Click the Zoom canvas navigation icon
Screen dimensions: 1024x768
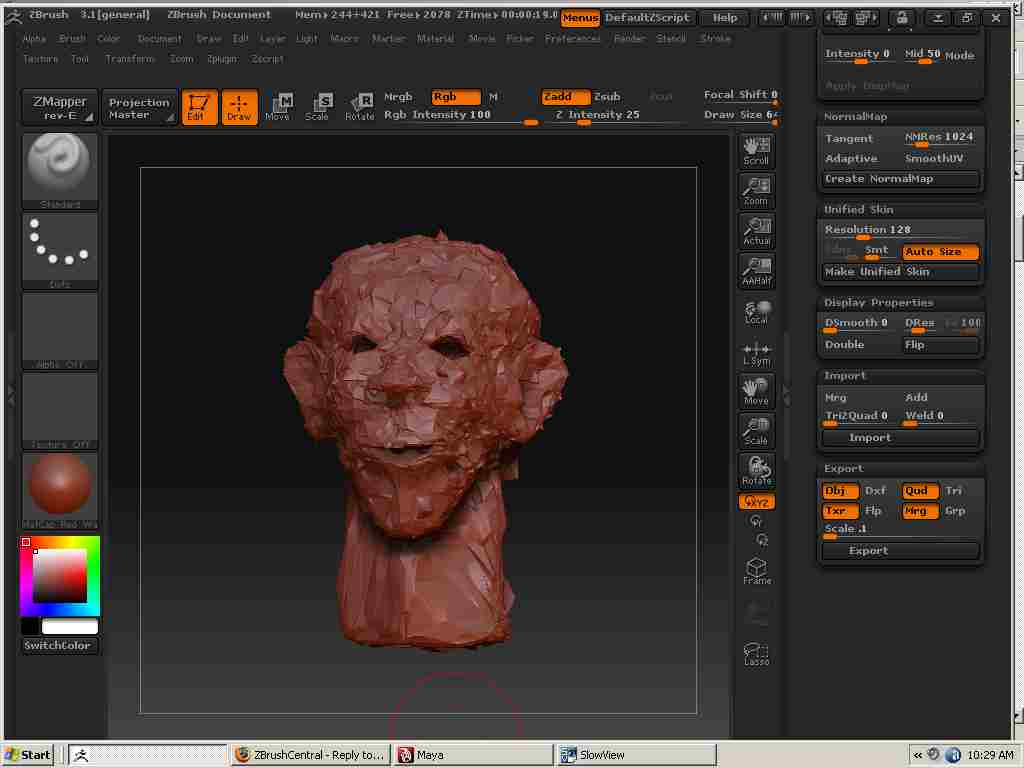(756, 191)
